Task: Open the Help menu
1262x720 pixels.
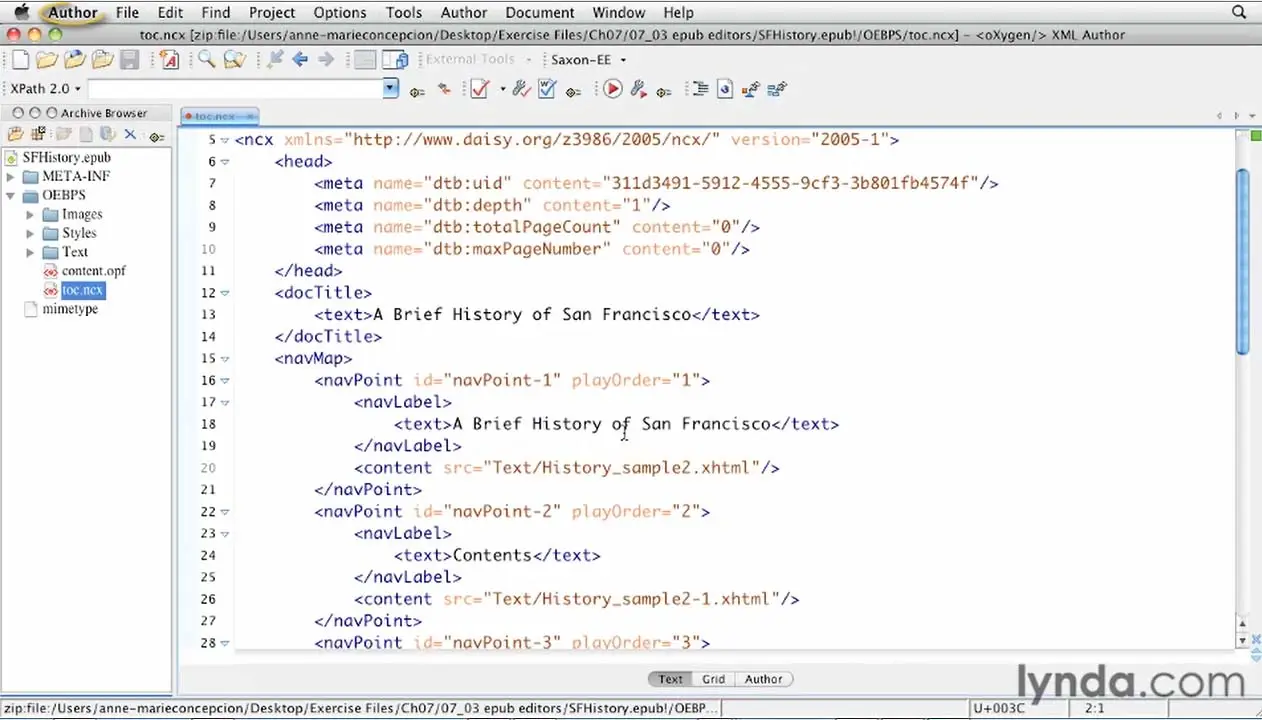Action: tap(678, 12)
